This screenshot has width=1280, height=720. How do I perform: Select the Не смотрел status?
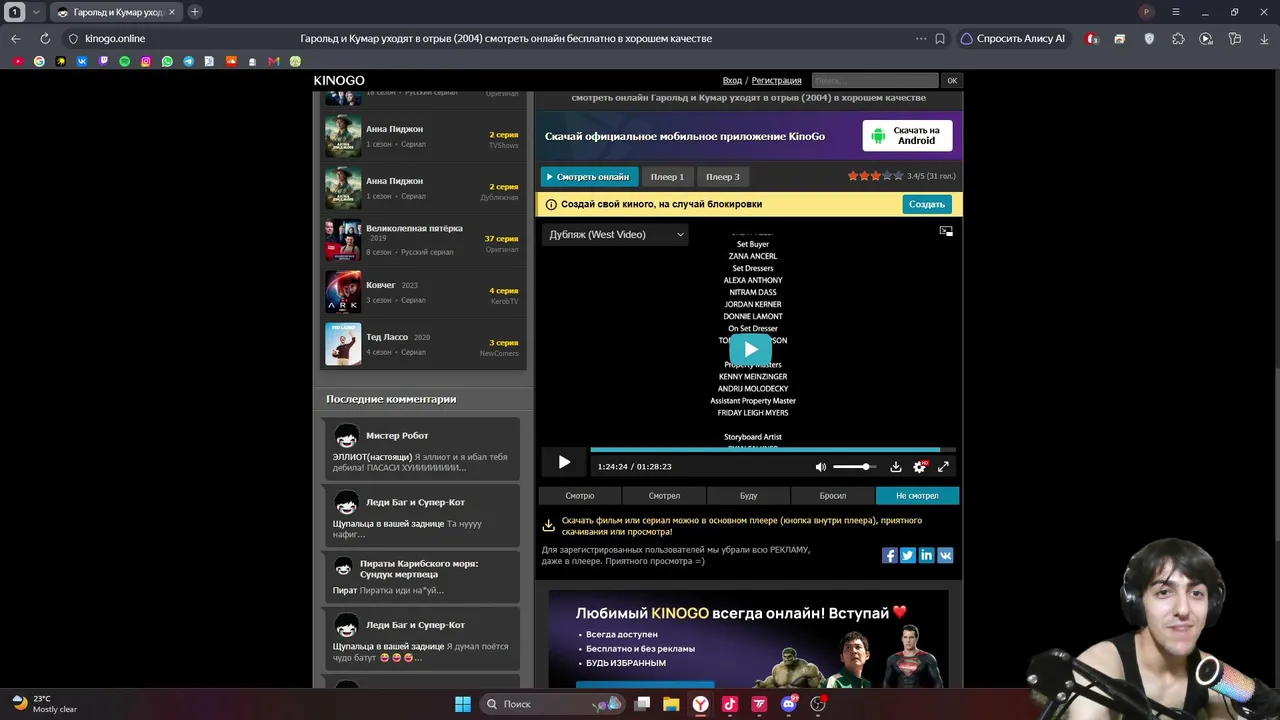click(x=917, y=496)
